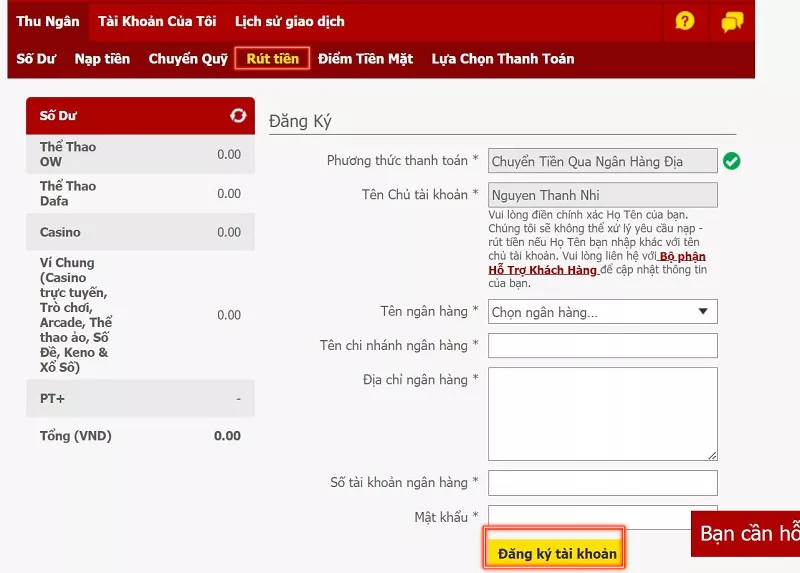This screenshot has height=573, width=800.
Task: Go to Nạp tiền section
Action: [102, 59]
